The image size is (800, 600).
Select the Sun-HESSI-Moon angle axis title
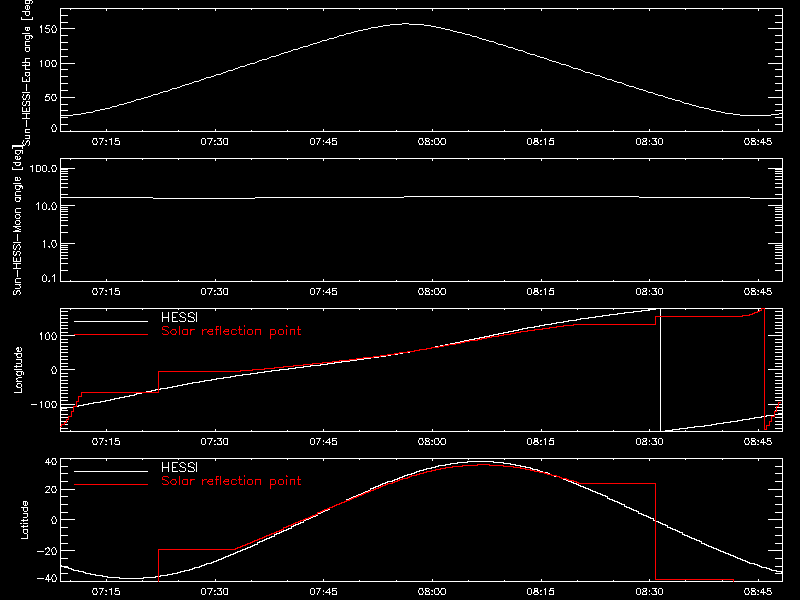[x=17, y=220]
